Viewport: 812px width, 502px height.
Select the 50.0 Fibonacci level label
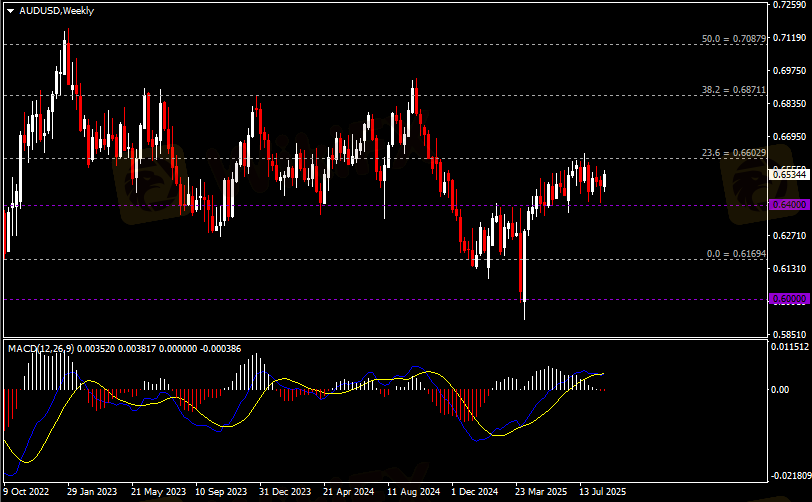click(733, 39)
